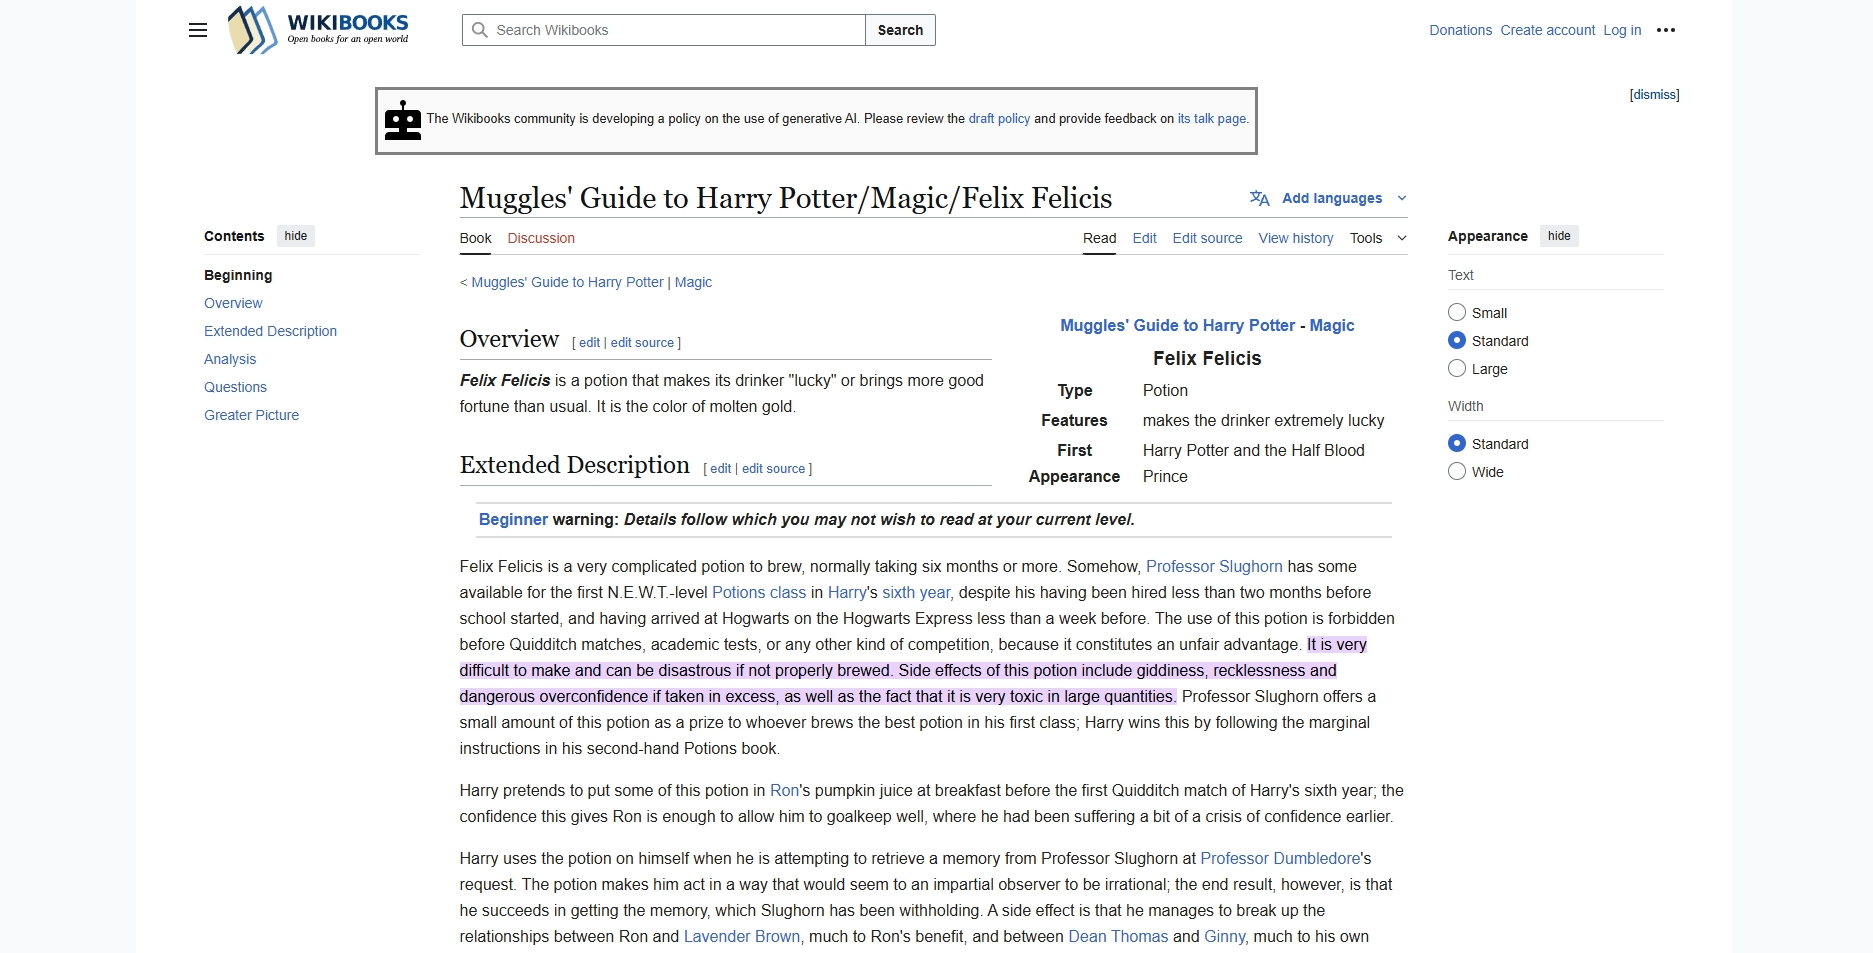Screen dimensions: 1873x953
Task: Open the Ron link
Action: pyautogui.click(x=784, y=790)
